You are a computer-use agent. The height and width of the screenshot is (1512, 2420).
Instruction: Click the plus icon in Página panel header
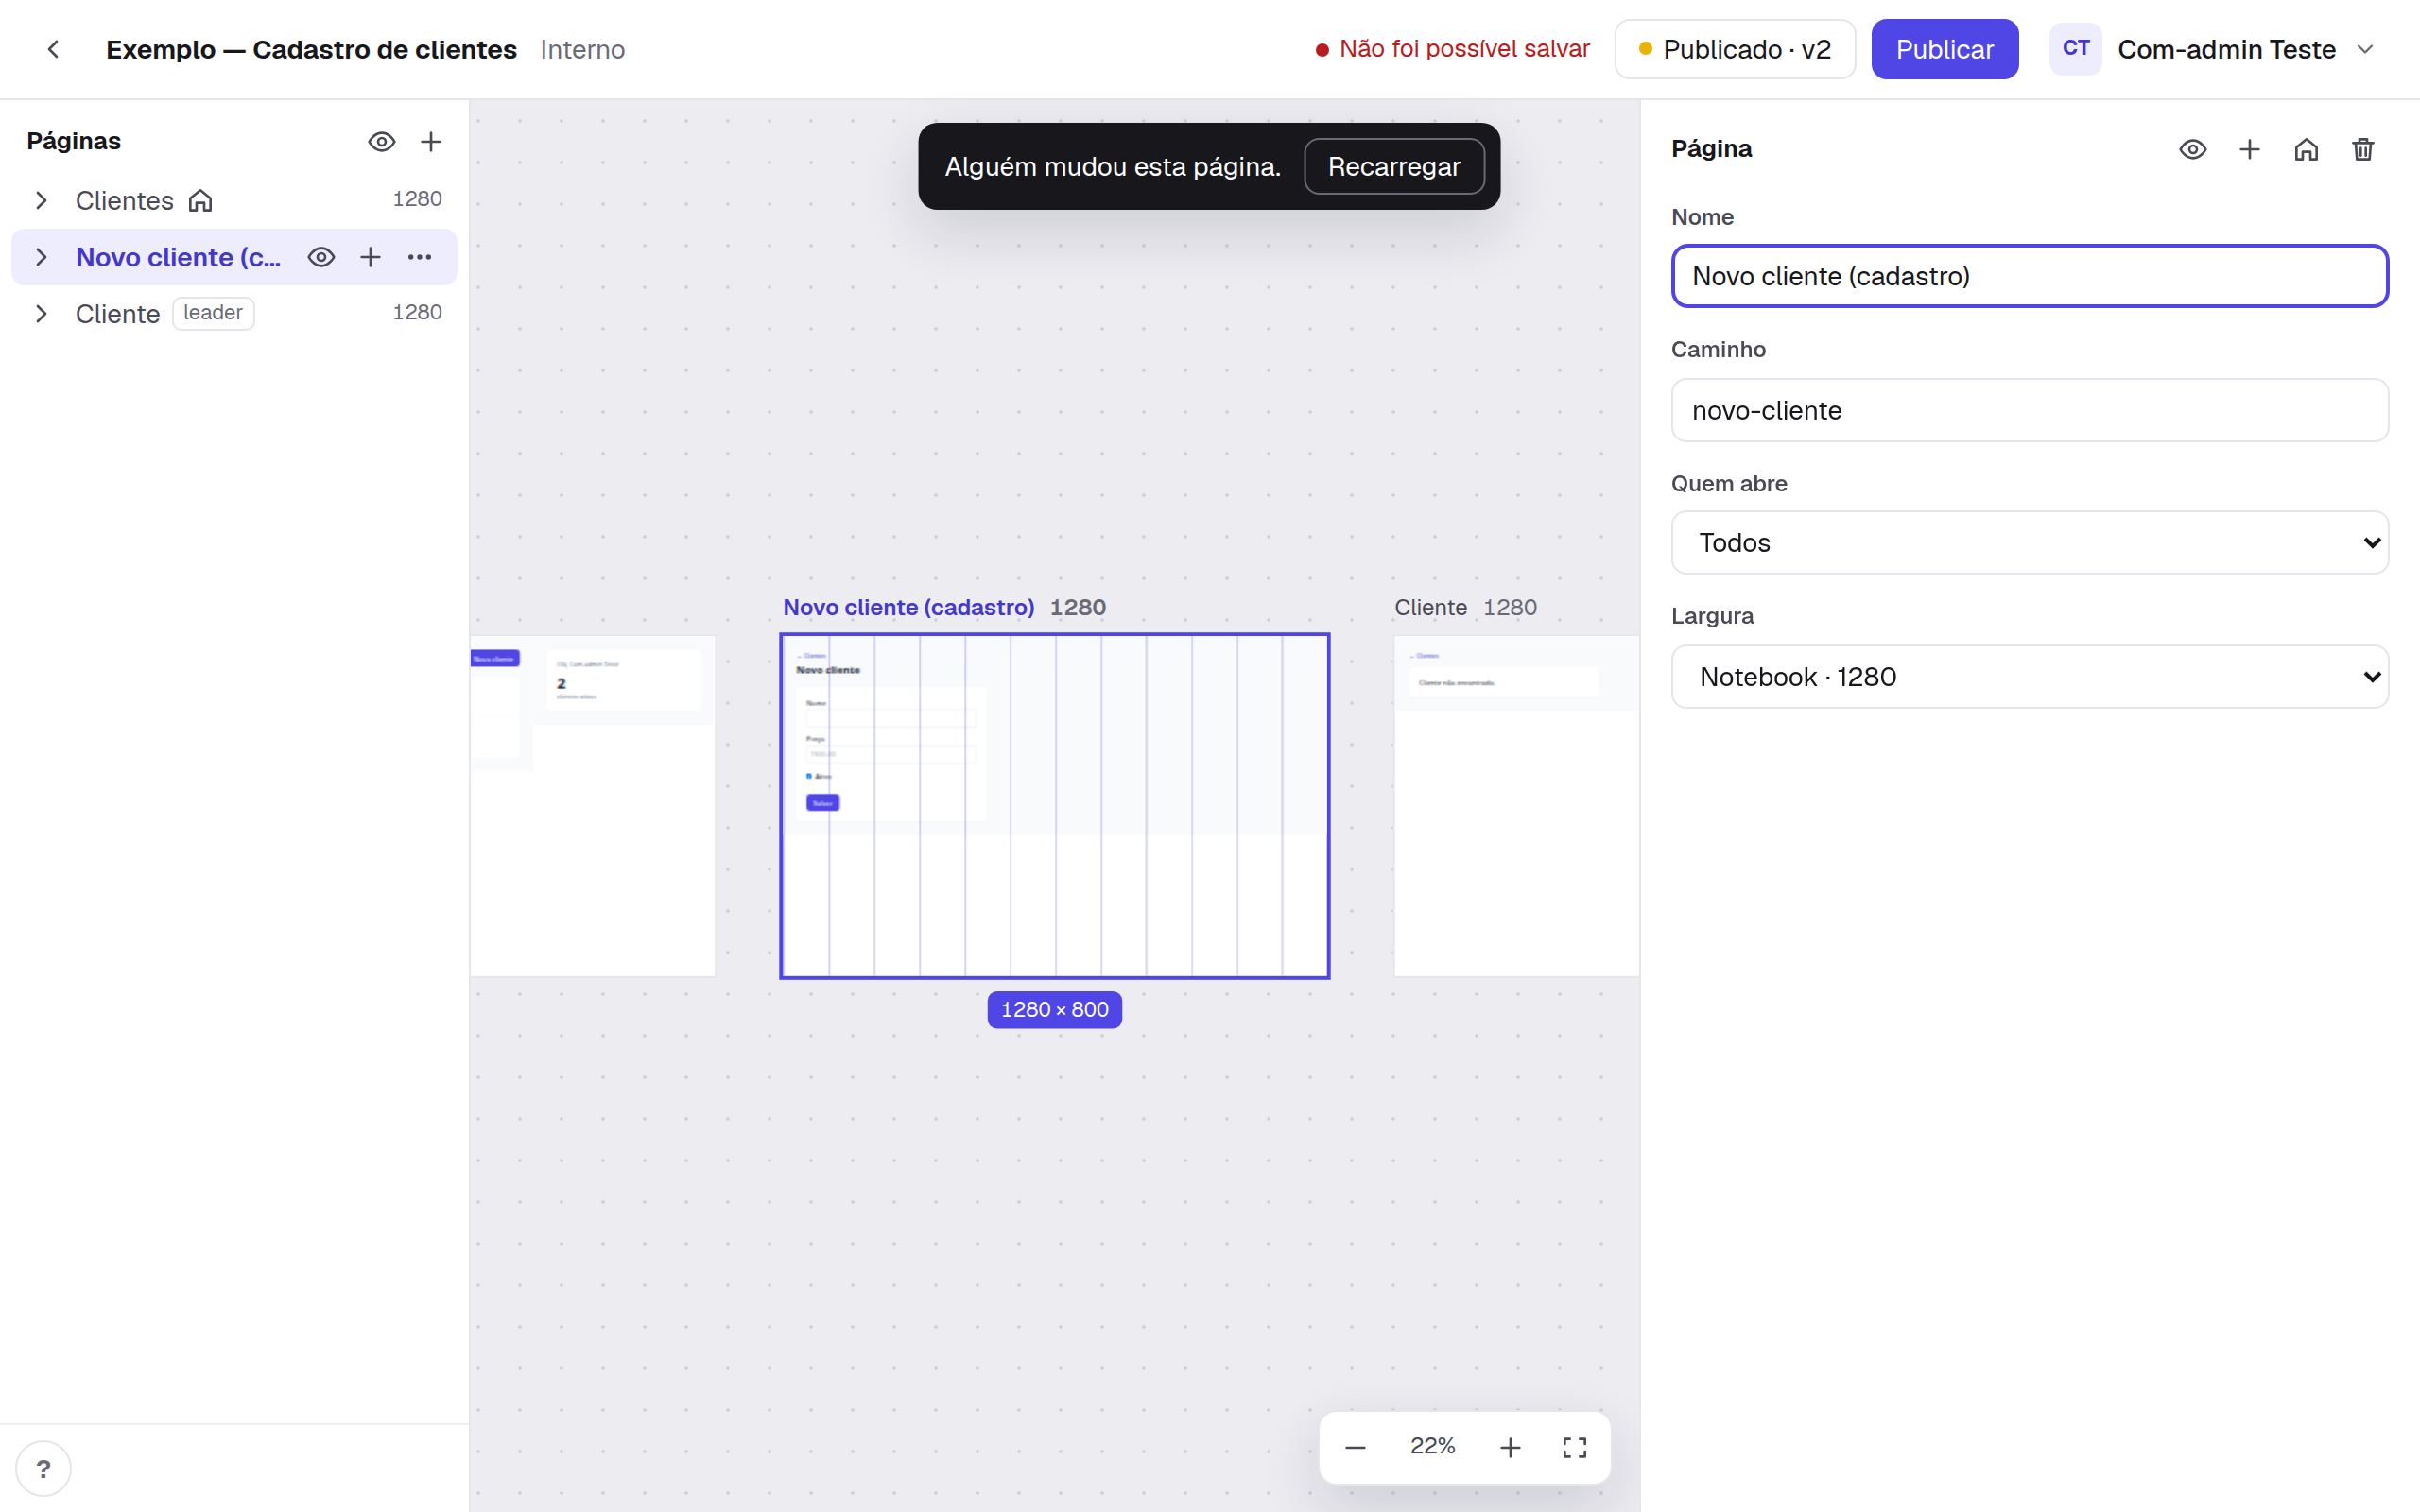tap(2249, 149)
